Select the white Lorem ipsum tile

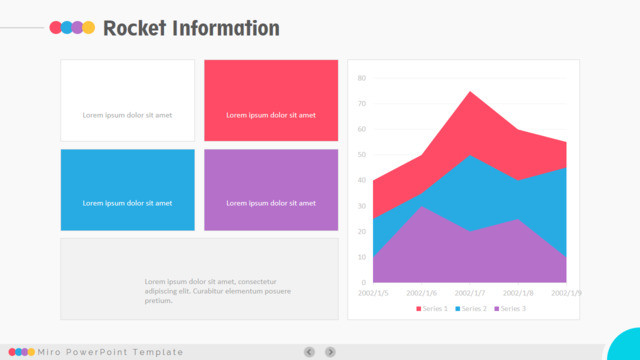(x=128, y=100)
